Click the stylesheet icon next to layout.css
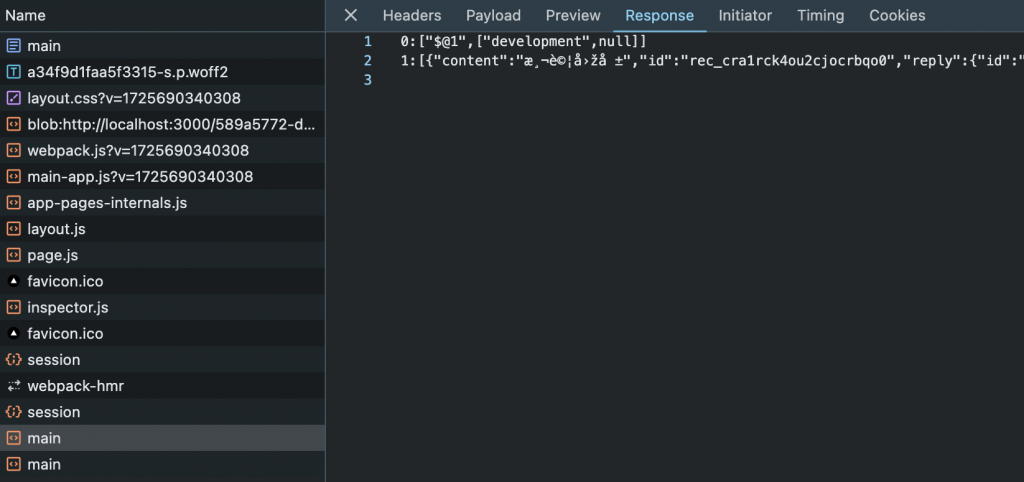This screenshot has width=1024, height=482. (x=13, y=99)
